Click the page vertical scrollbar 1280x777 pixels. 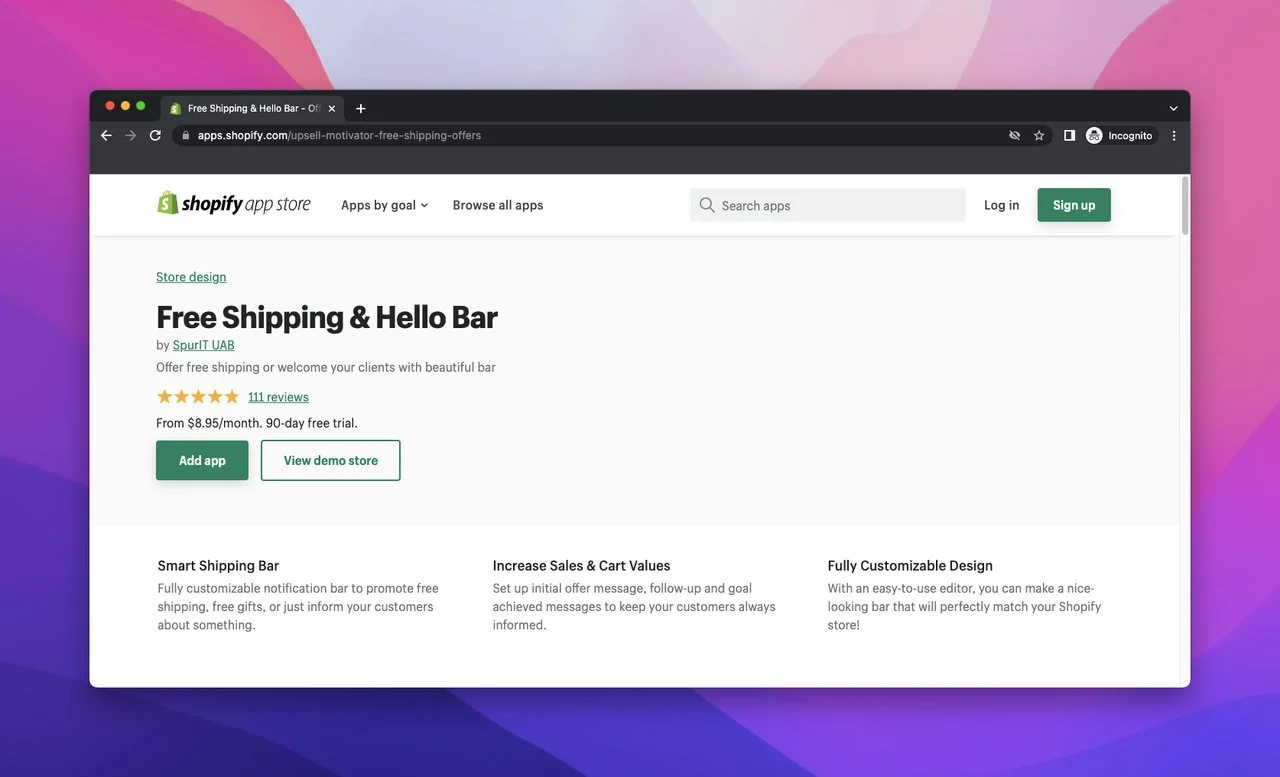[1185, 206]
